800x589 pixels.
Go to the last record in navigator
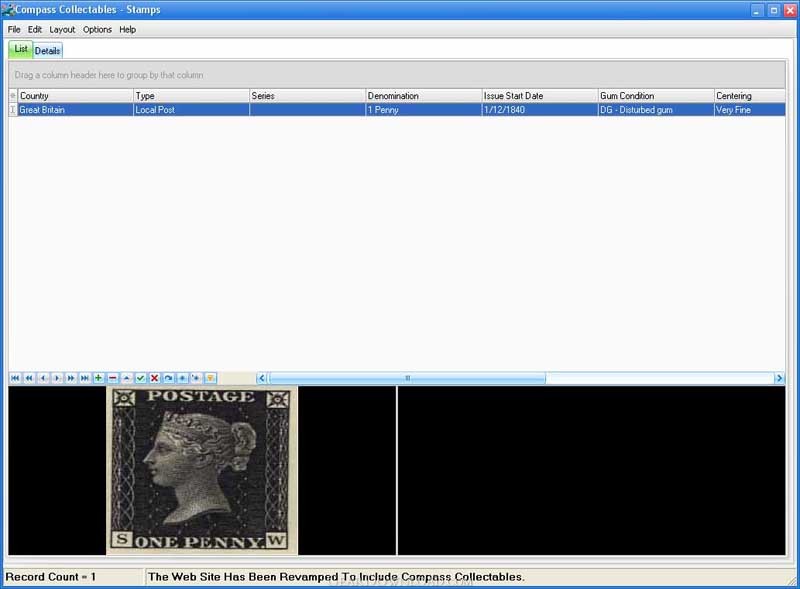tap(85, 378)
